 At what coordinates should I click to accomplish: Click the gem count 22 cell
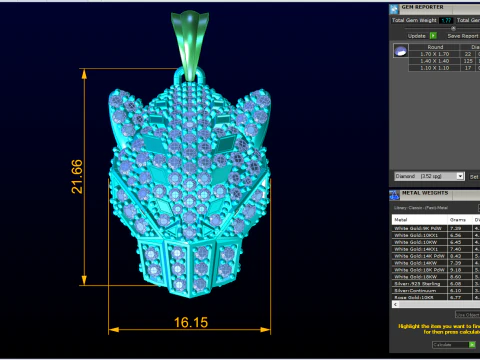pyautogui.click(x=468, y=54)
